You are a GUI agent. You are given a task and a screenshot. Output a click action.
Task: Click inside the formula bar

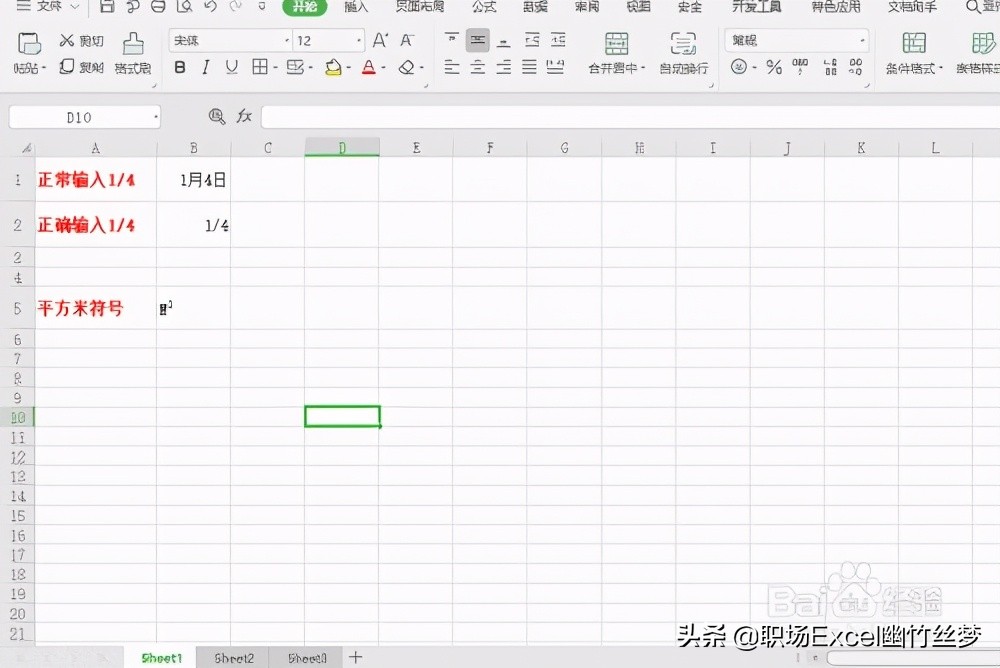coord(600,116)
